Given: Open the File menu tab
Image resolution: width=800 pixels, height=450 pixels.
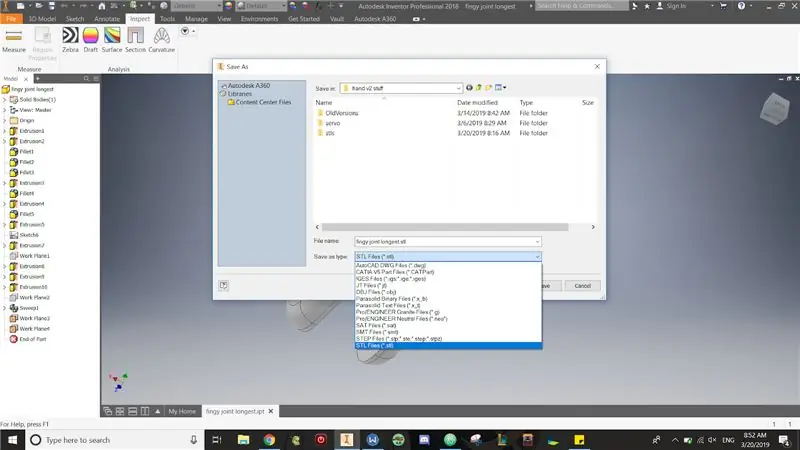Looking at the screenshot, I should tap(11, 19).
